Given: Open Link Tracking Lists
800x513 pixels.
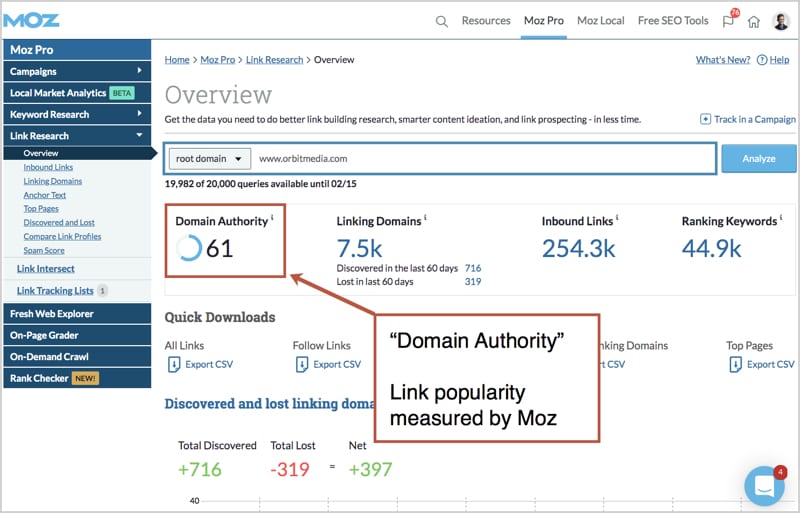Looking at the screenshot, I should pyautogui.click(x=55, y=290).
